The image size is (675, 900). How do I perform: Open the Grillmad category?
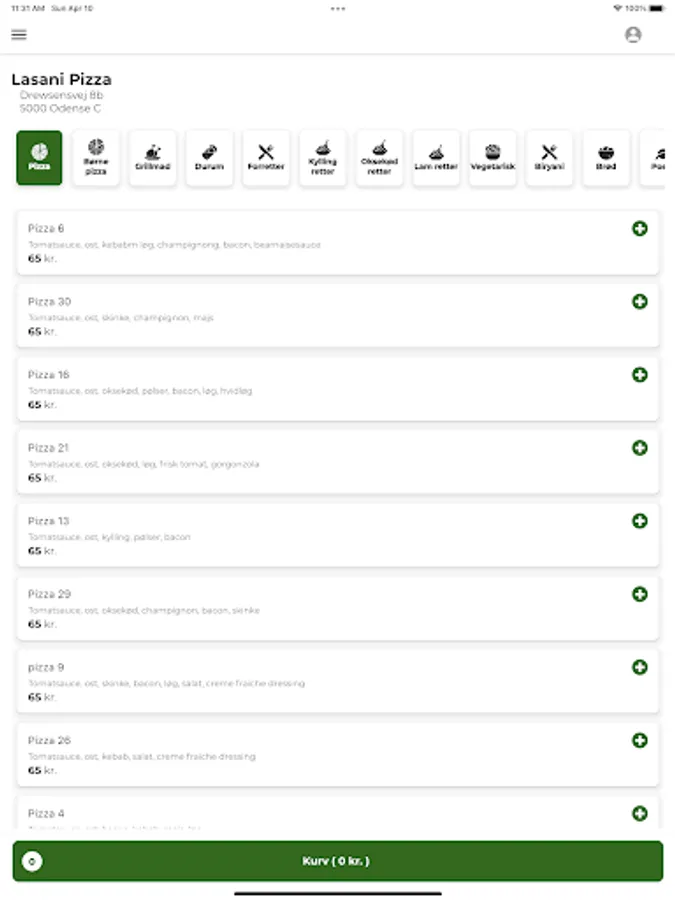[153, 158]
